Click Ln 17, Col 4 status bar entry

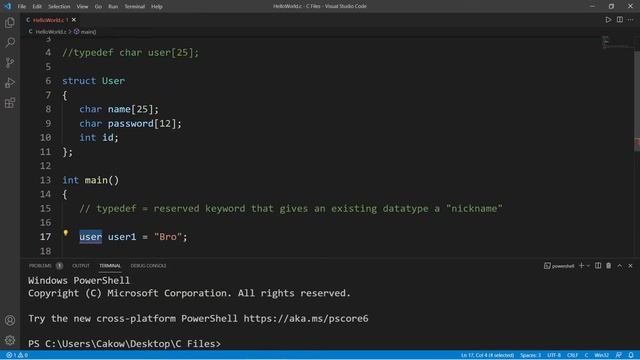[x=487, y=355]
